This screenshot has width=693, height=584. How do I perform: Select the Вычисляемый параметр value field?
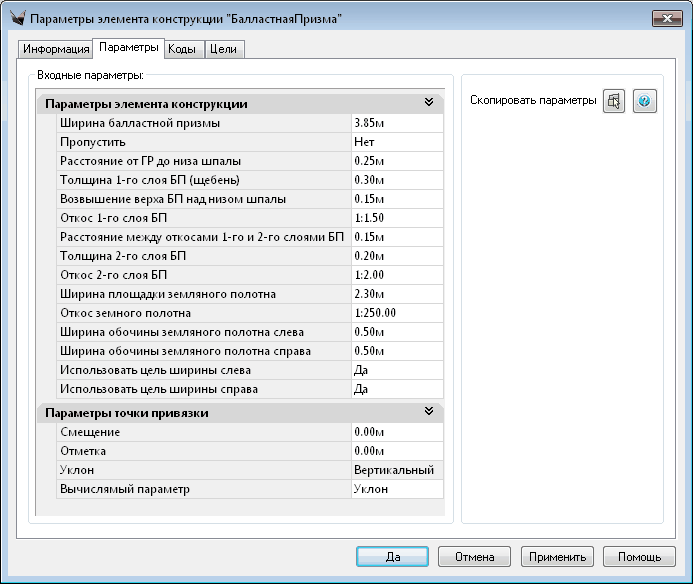(x=396, y=489)
